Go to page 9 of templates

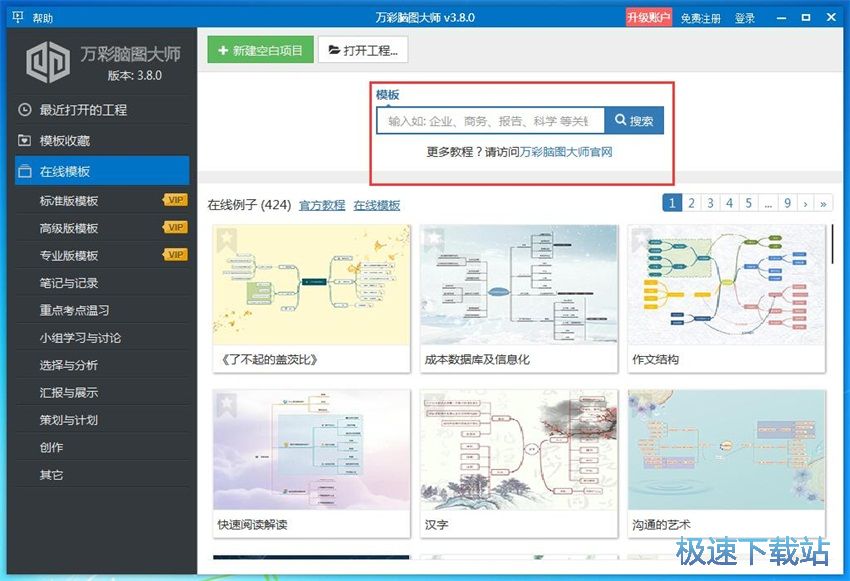click(787, 203)
